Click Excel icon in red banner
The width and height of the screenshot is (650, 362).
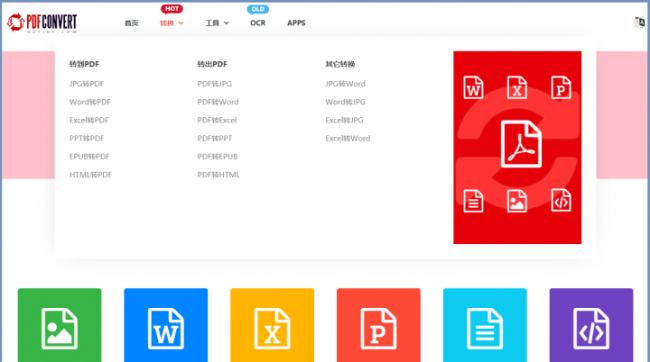pyautogui.click(x=517, y=87)
